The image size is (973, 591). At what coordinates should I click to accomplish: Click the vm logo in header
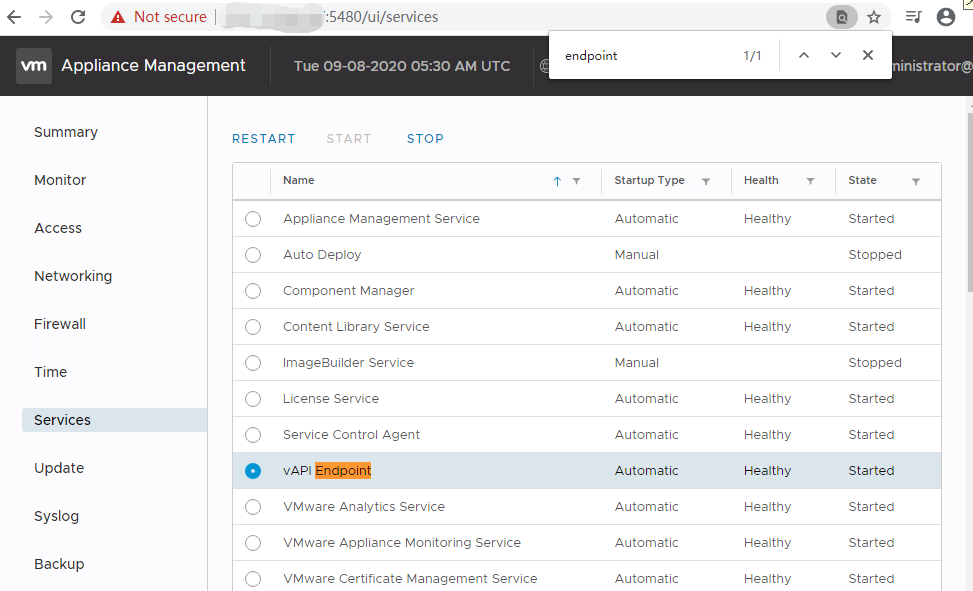34,66
